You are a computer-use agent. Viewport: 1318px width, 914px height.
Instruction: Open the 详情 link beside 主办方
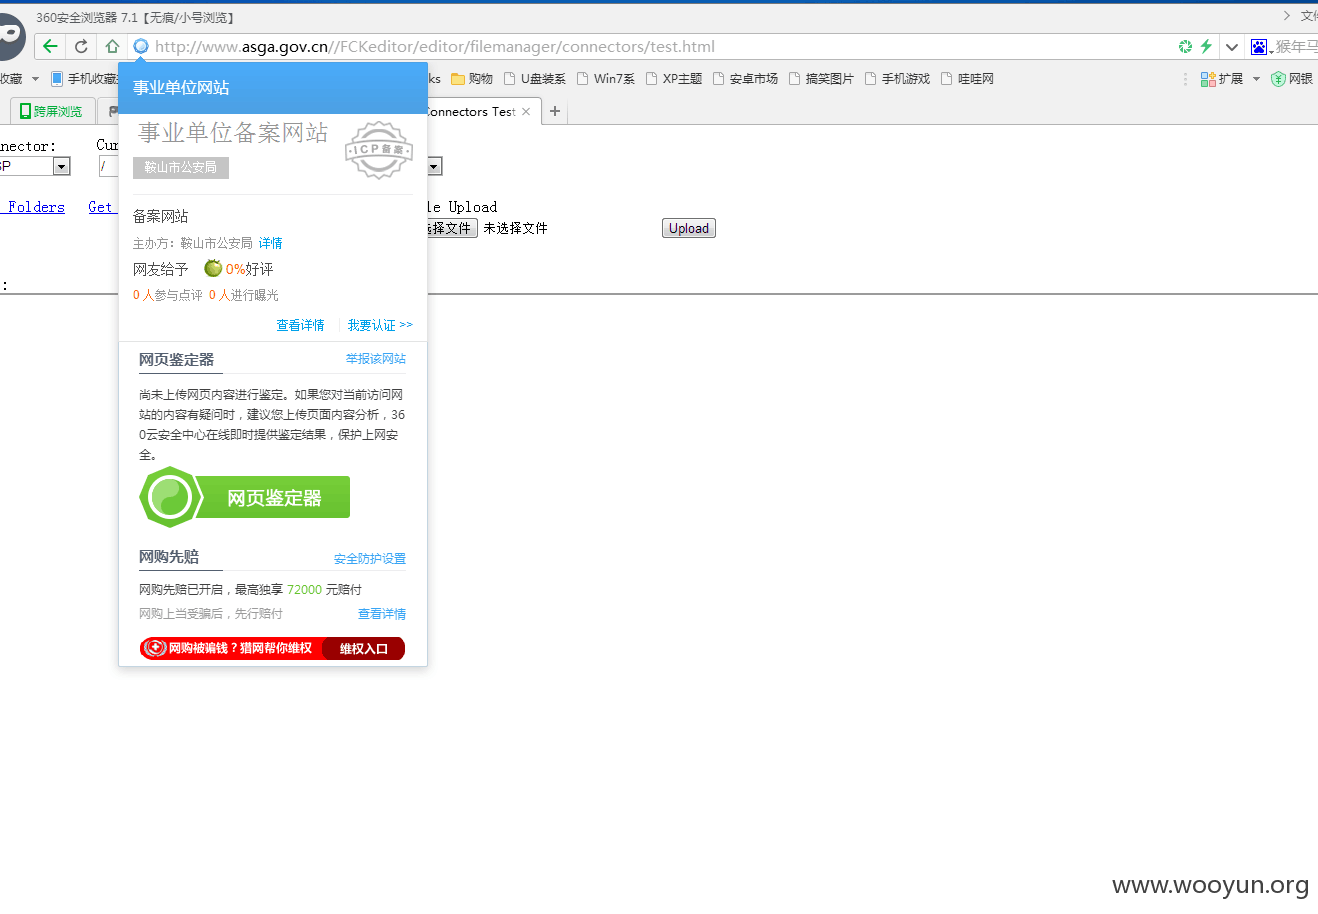(271, 243)
